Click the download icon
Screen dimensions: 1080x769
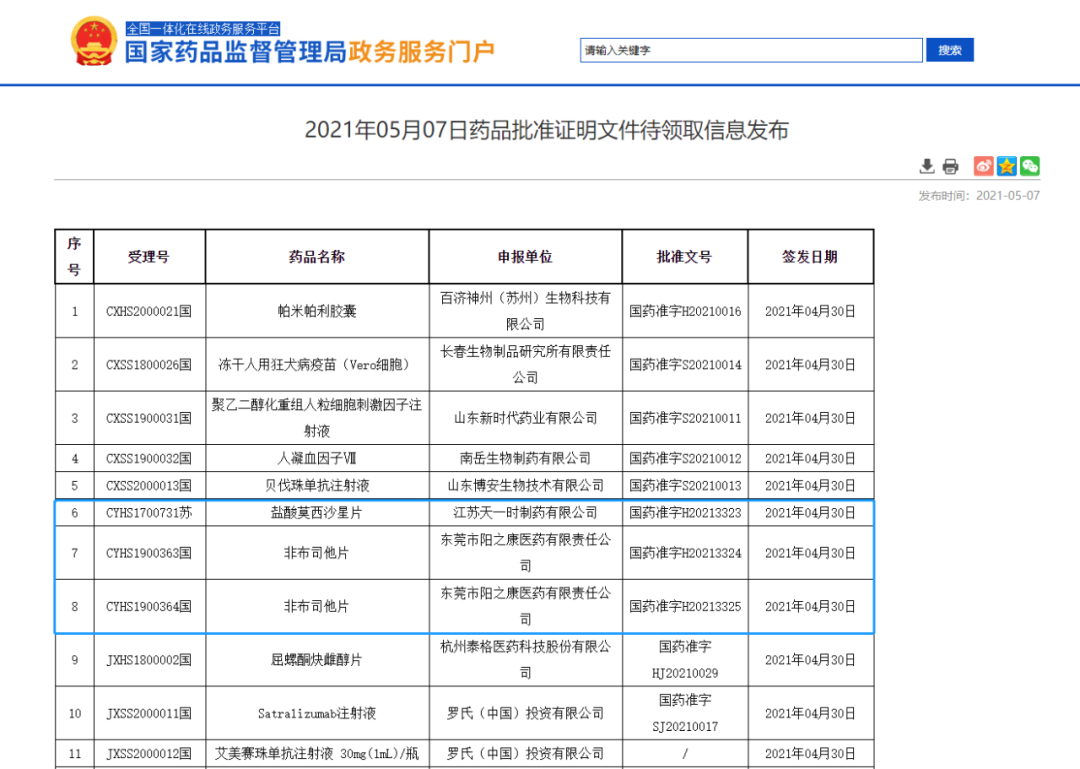[927, 166]
